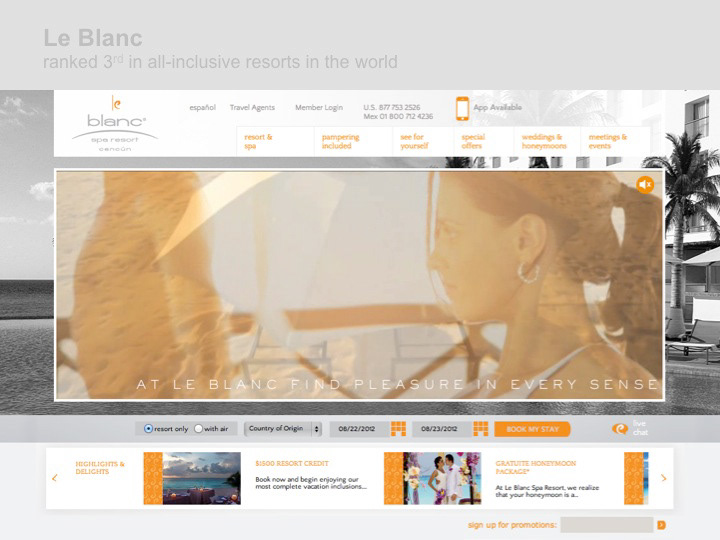Click the live chat bubble icon
The image size is (720, 540).
(620, 428)
